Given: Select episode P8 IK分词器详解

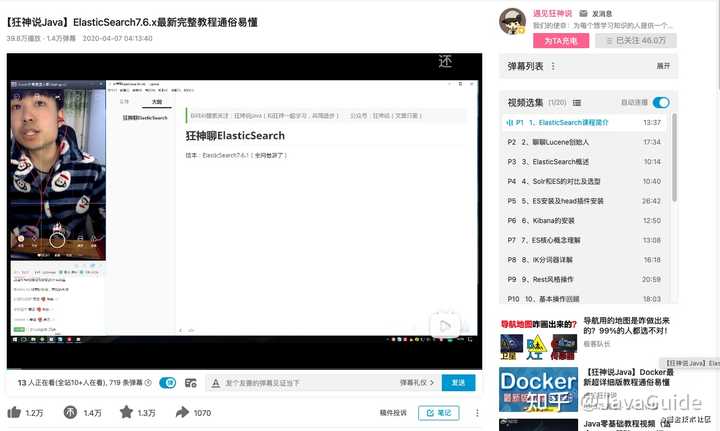Looking at the screenshot, I should pos(583,260).
